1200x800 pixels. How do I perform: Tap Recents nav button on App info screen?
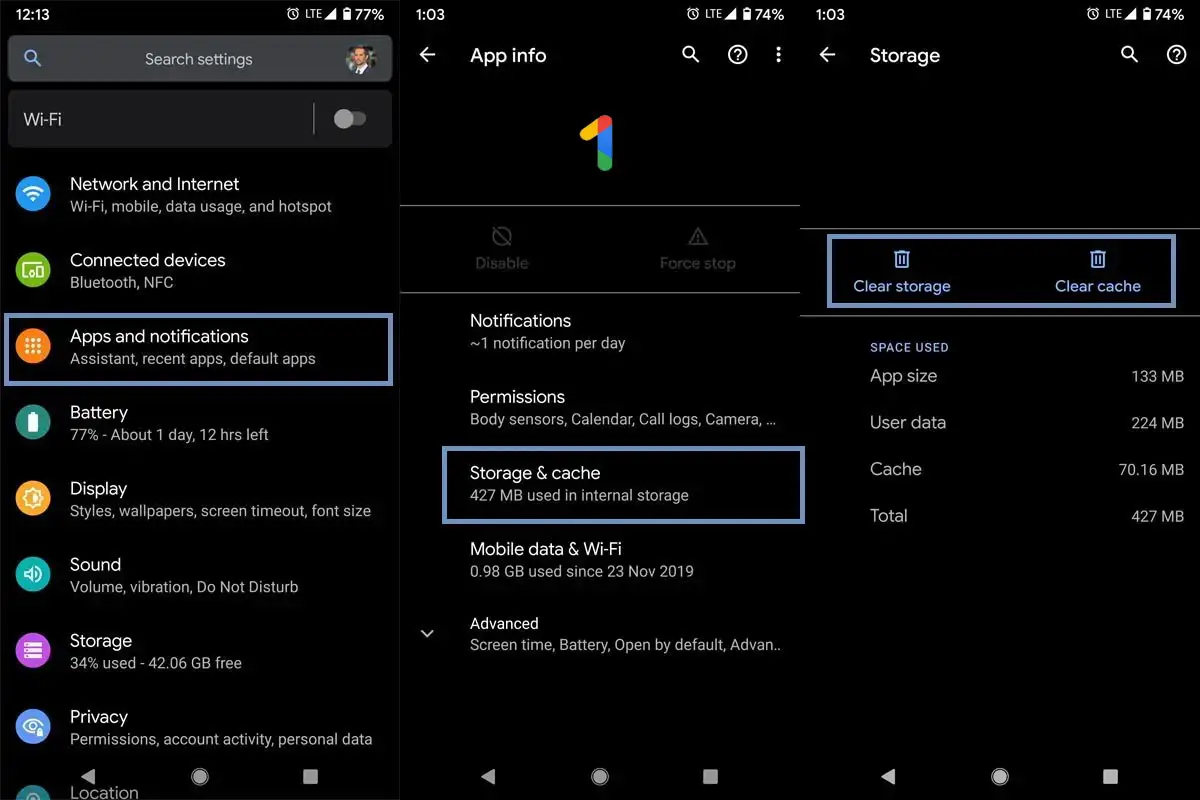tap(710, 776)
